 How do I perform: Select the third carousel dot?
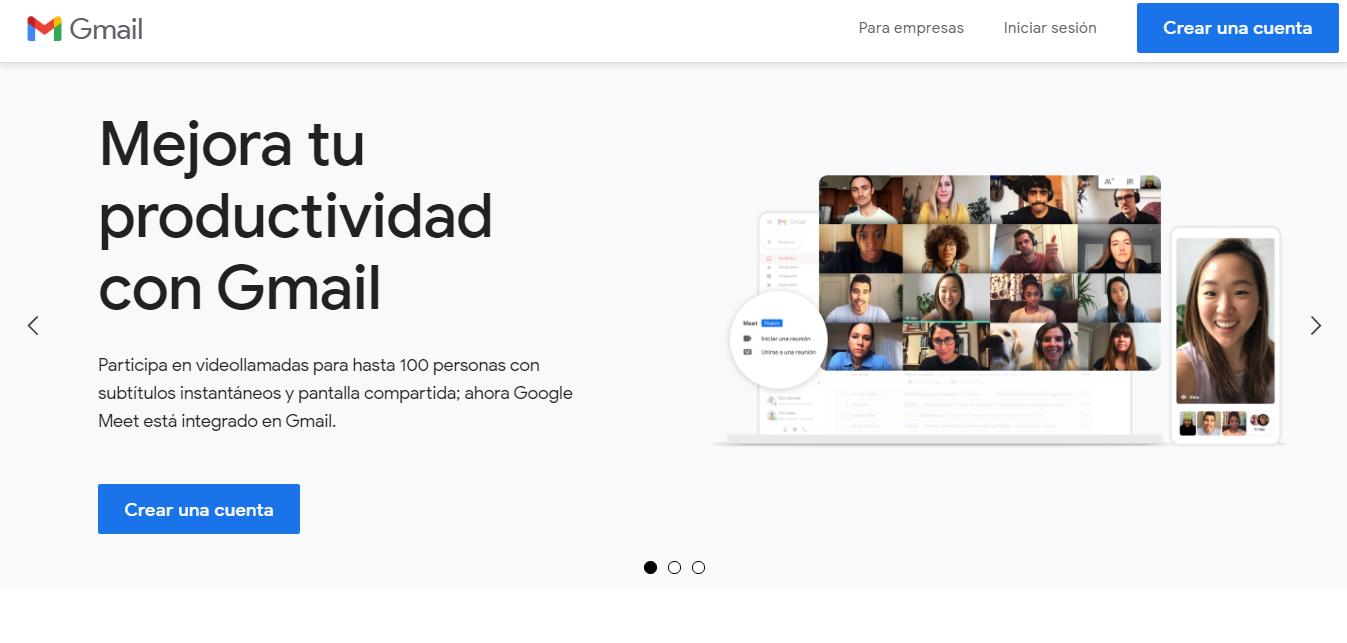[x=698, y=567]
